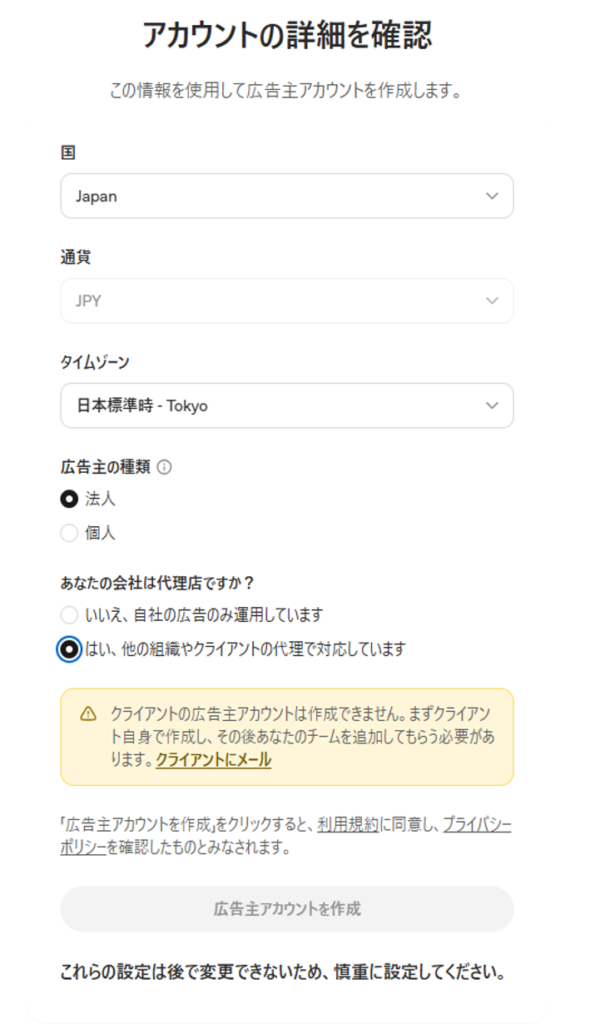Click the yellow client account warning box
The image size is (590, 1024).
pyautogui.click(x=287, y=737)
